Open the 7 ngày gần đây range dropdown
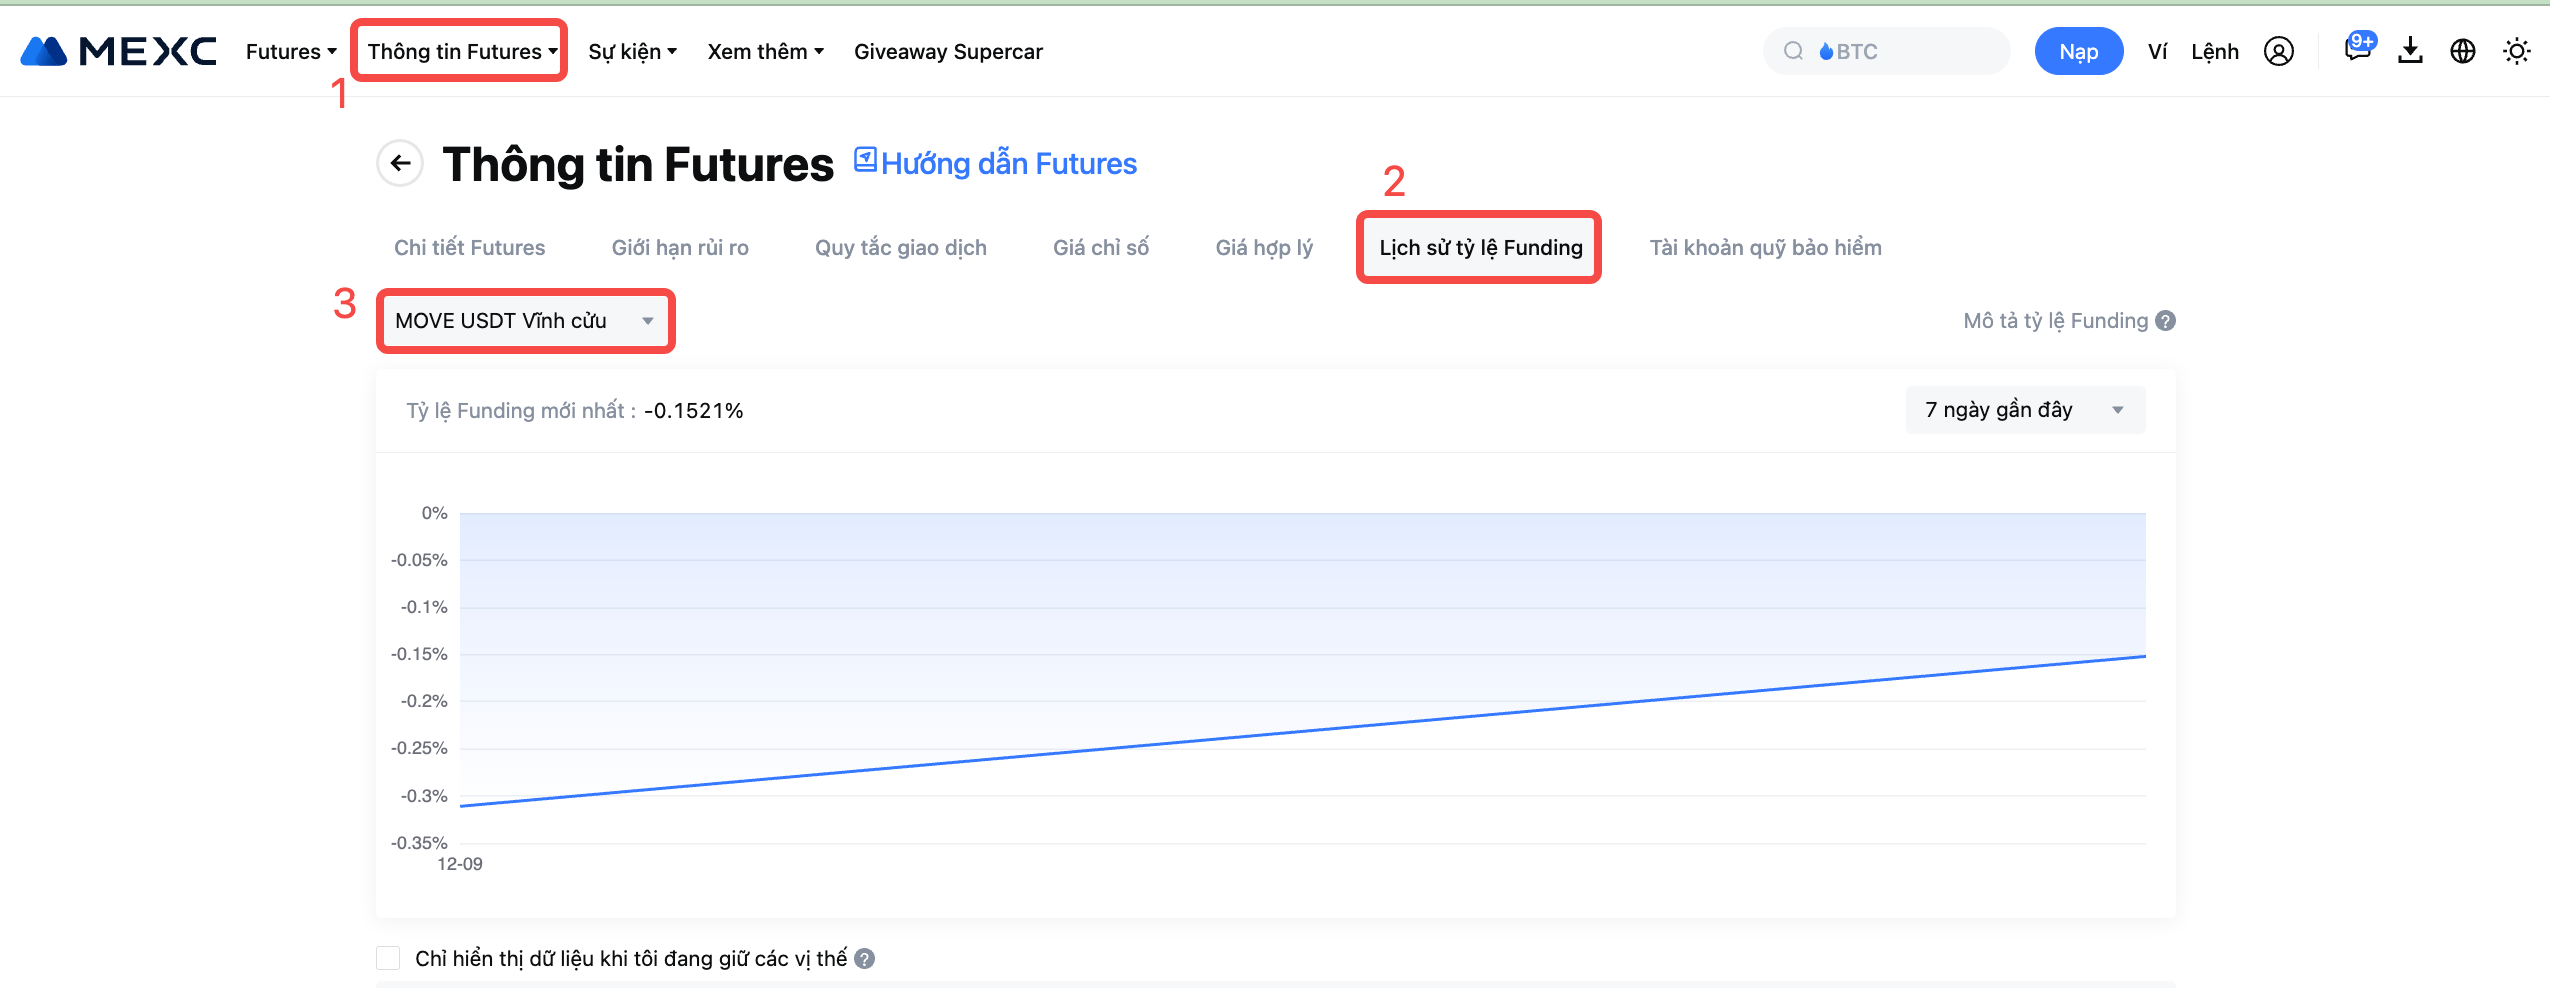Image resolution: width=2550 pixels, height=988 pixels. (2024, 410)
